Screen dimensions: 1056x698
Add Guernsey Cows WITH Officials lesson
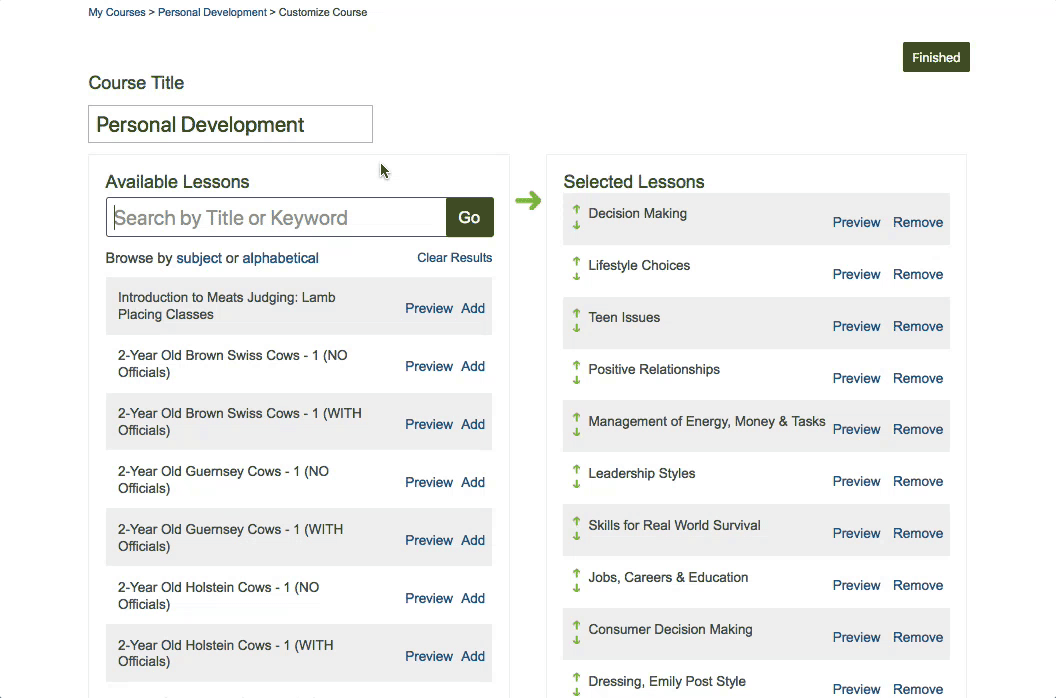pos(473,540)
